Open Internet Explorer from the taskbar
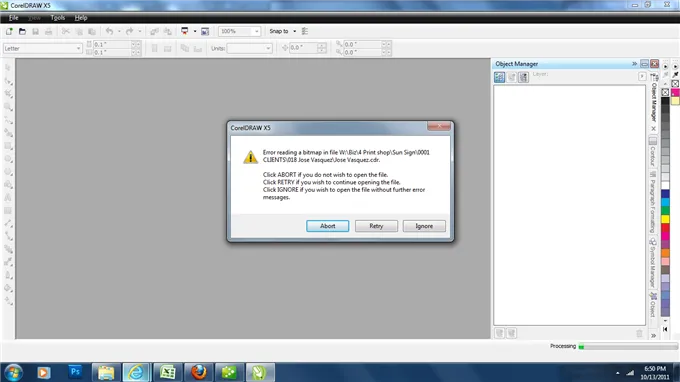The width and height of the screenshot is (680, 382). (136, 372)
